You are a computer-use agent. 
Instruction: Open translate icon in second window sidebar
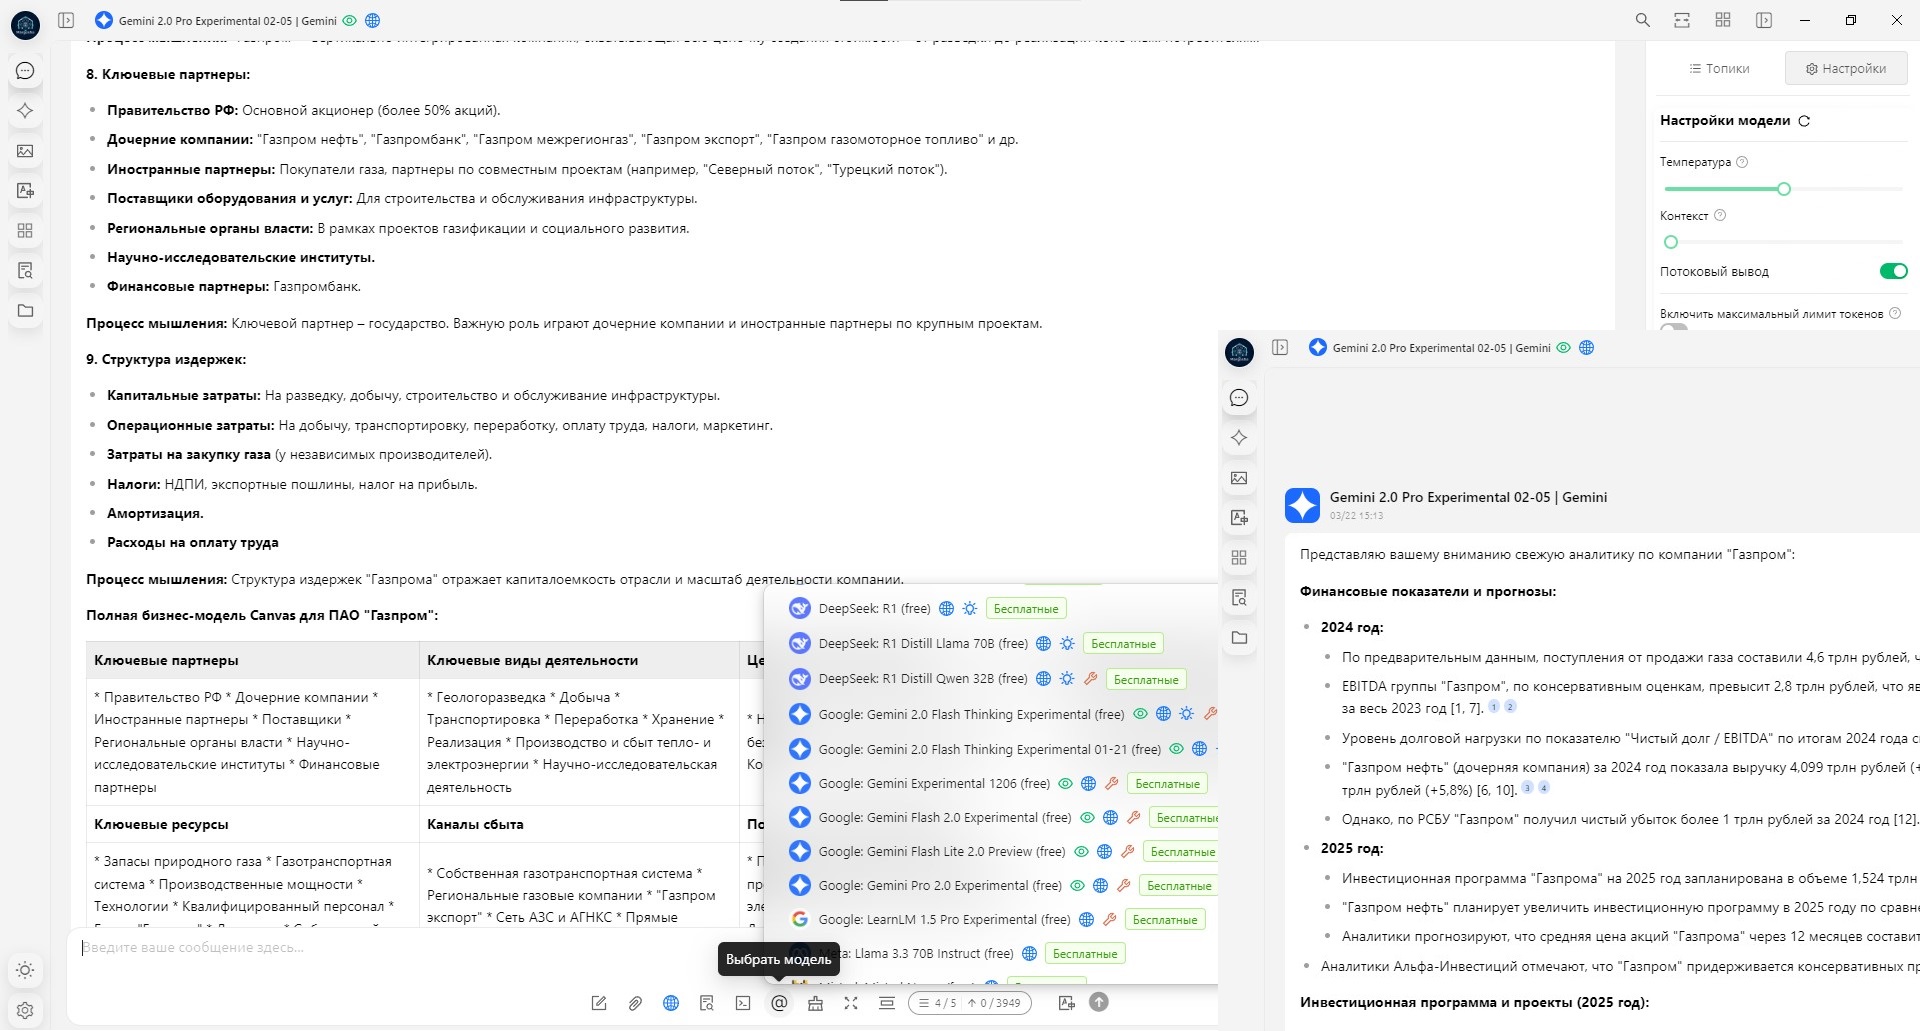[x=1239, y=518]
